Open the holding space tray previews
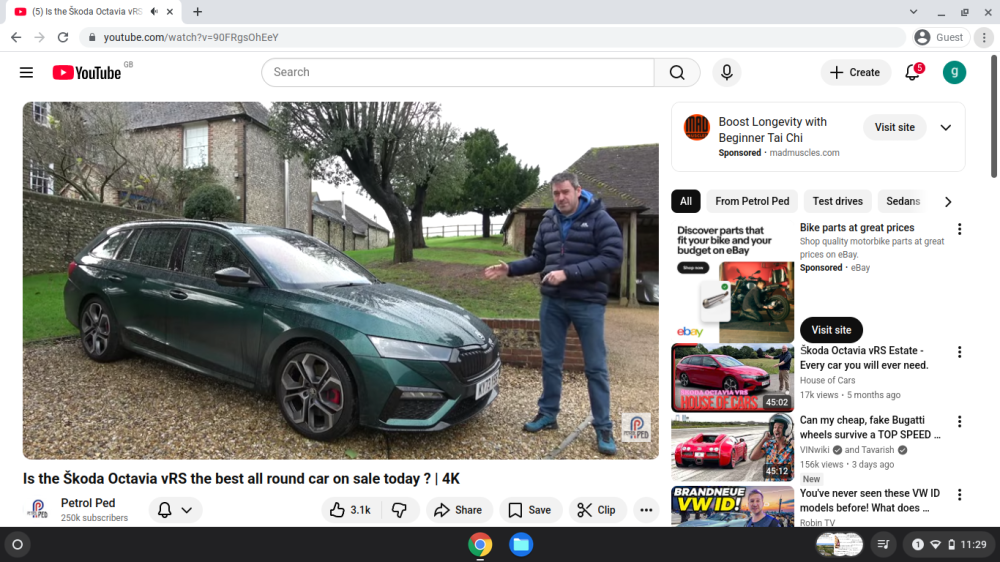The image size is (1000, 562). [x=839, y=545]
